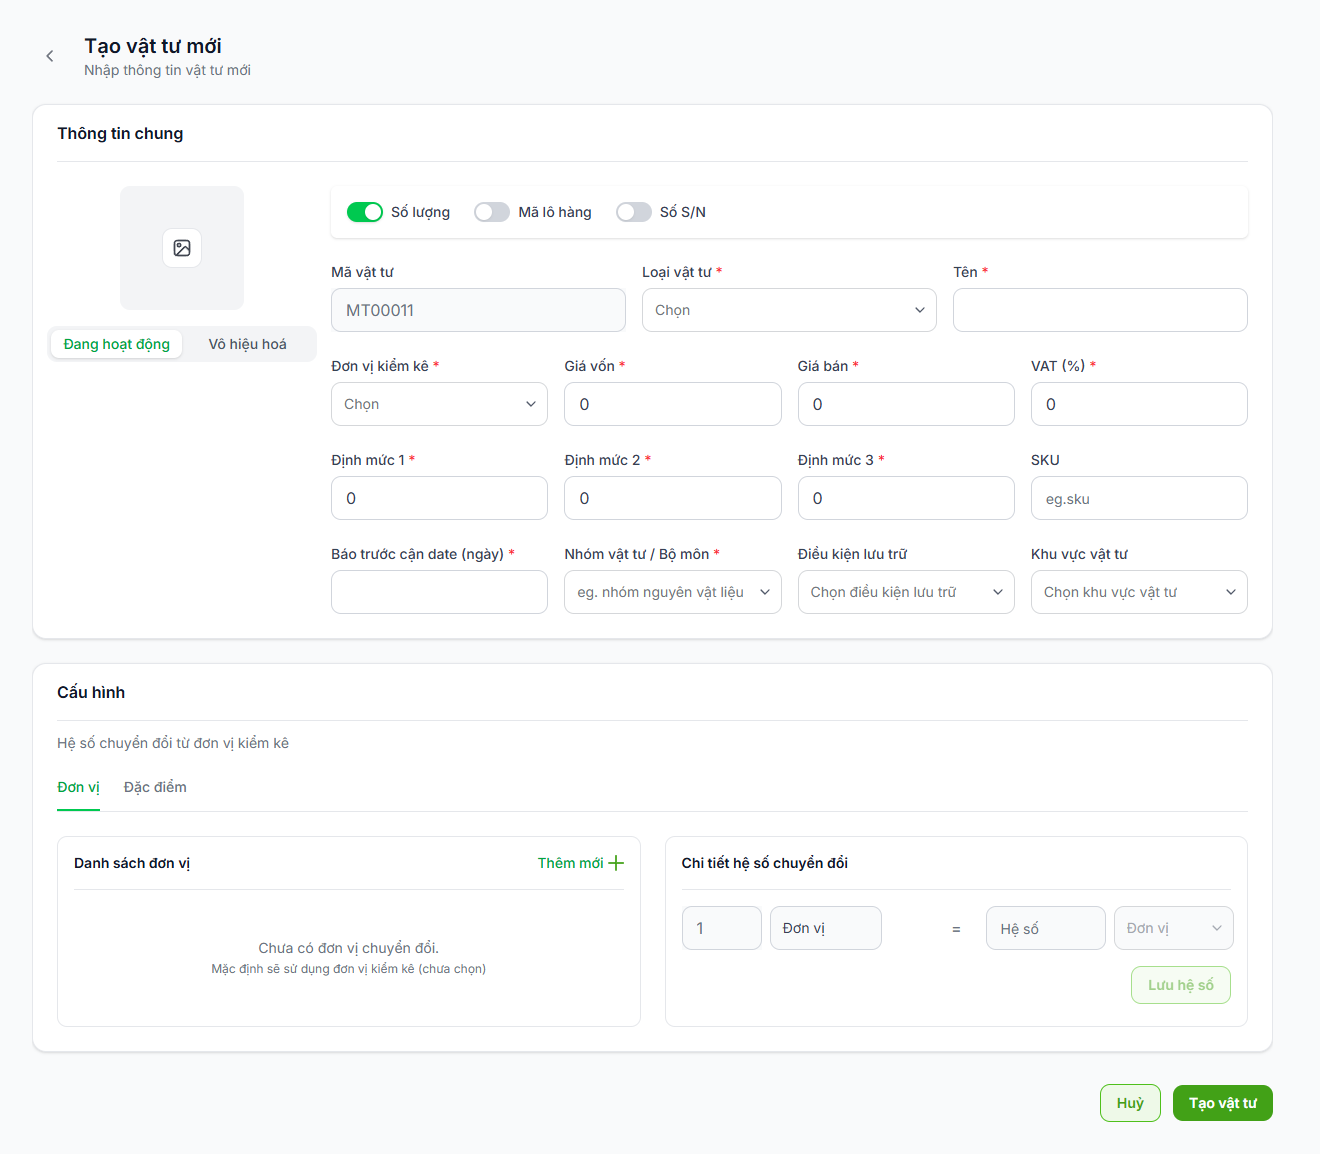Click the Tạo vật tư button
1320x1154 pixels.
pos(1222,1103)
